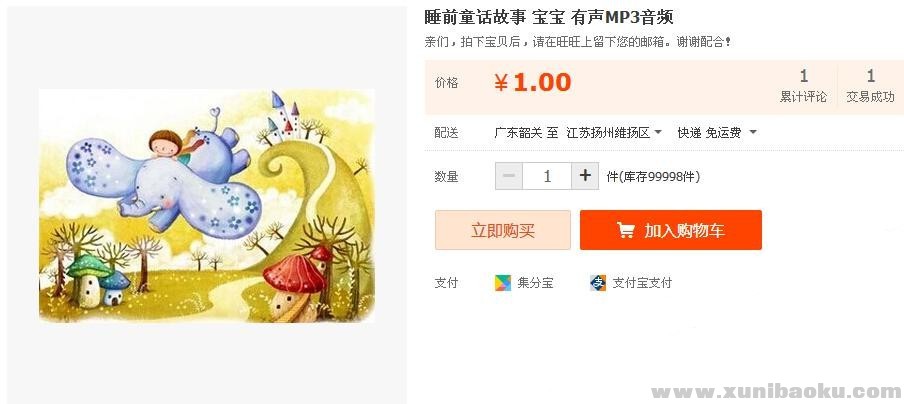Click the shopping cart icon
The image size is (904, 404).
click(626, 231)
